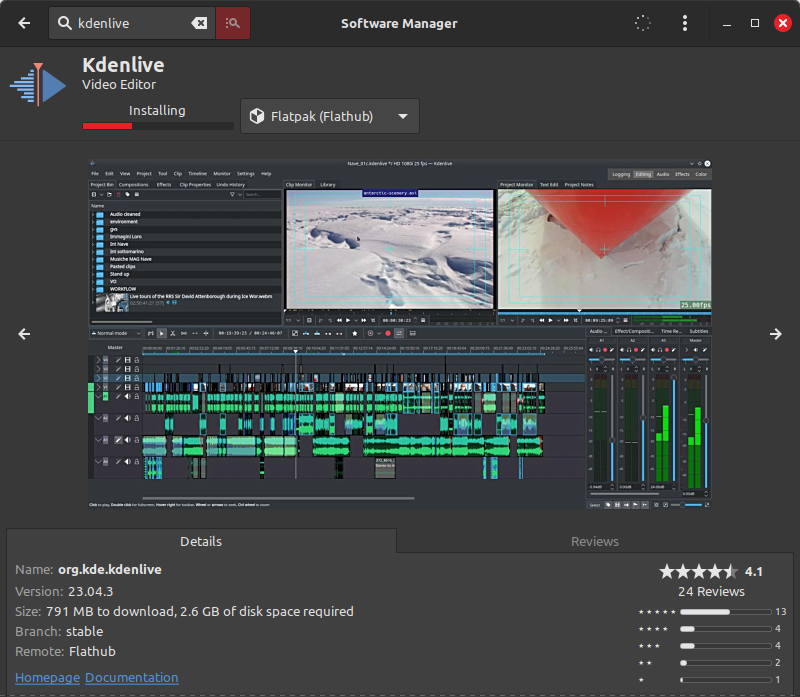Open the Homepage link

(x=47, y=678)
